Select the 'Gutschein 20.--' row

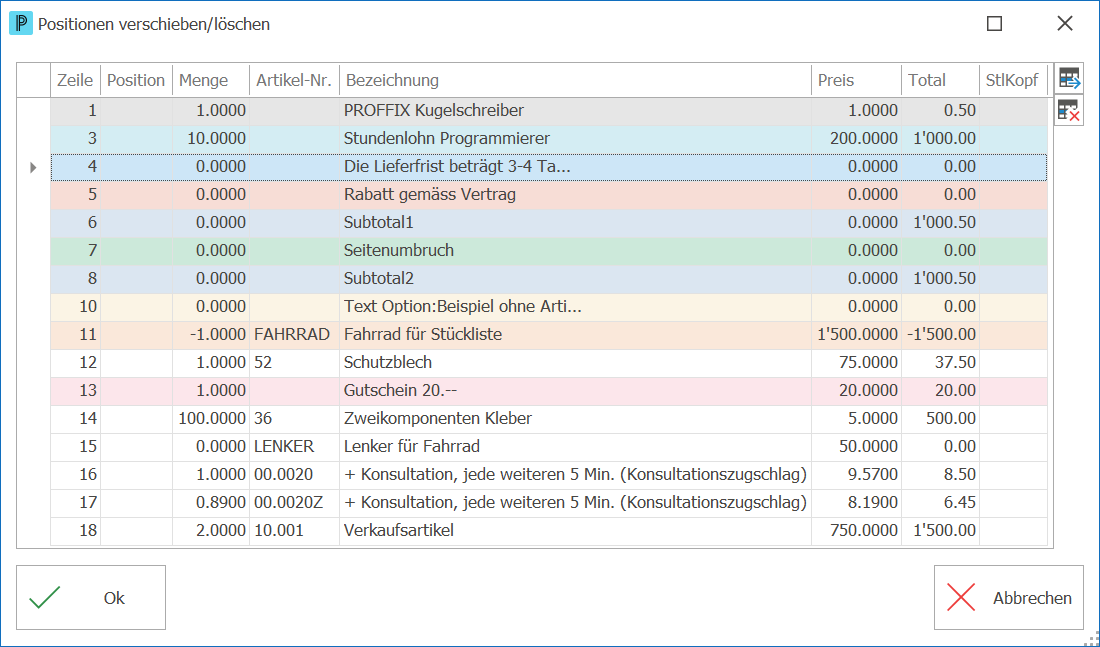(x=549, y=392)
